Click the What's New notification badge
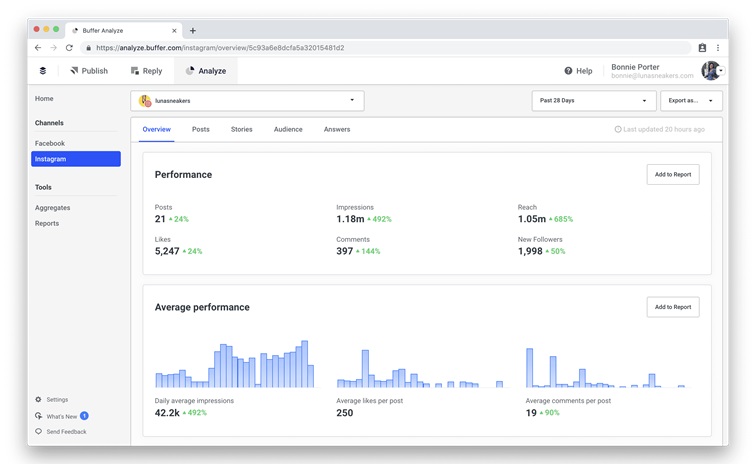Screen dimensions: 756x464 84,416
